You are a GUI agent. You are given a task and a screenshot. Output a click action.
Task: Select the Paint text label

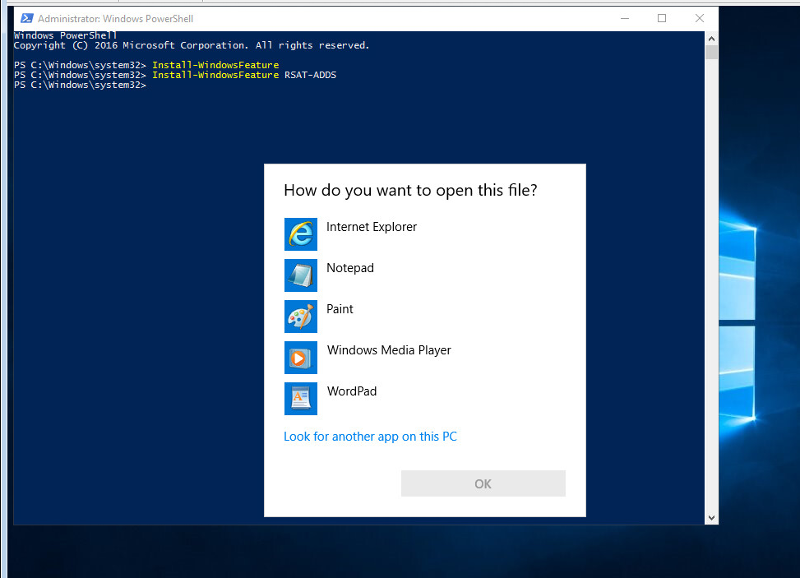click(x=340, y=309)
